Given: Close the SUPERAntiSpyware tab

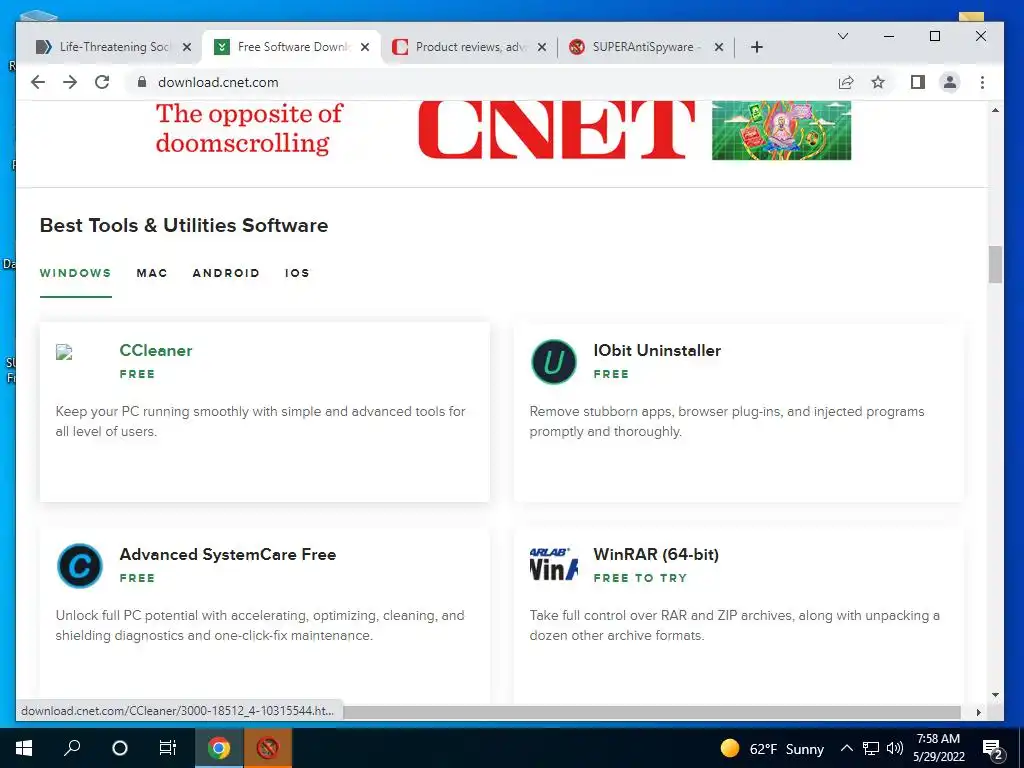Looking at the screenshot, I should pyautogui.click(x=718, y=47).
